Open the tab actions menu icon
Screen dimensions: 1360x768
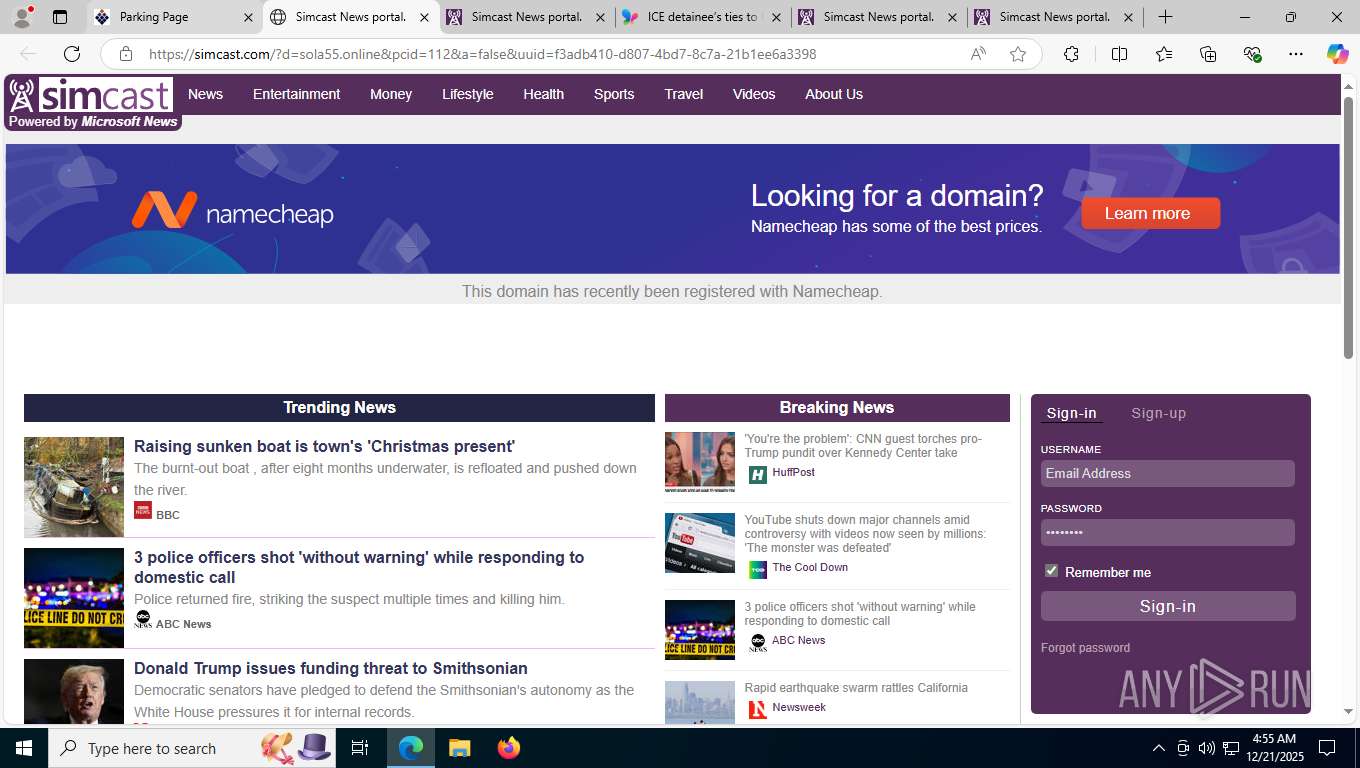point(60,17)
